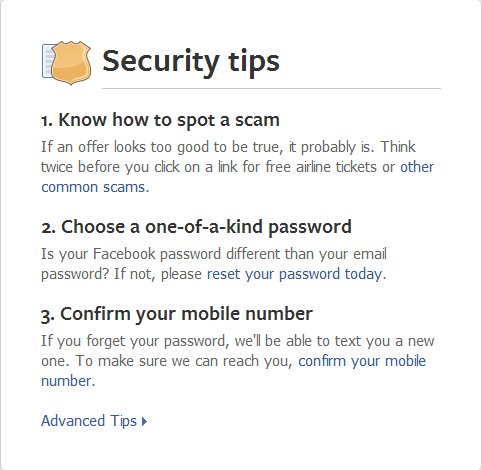
Task: Click the 'confirm your mobile' link text
Action: point(362,361)
